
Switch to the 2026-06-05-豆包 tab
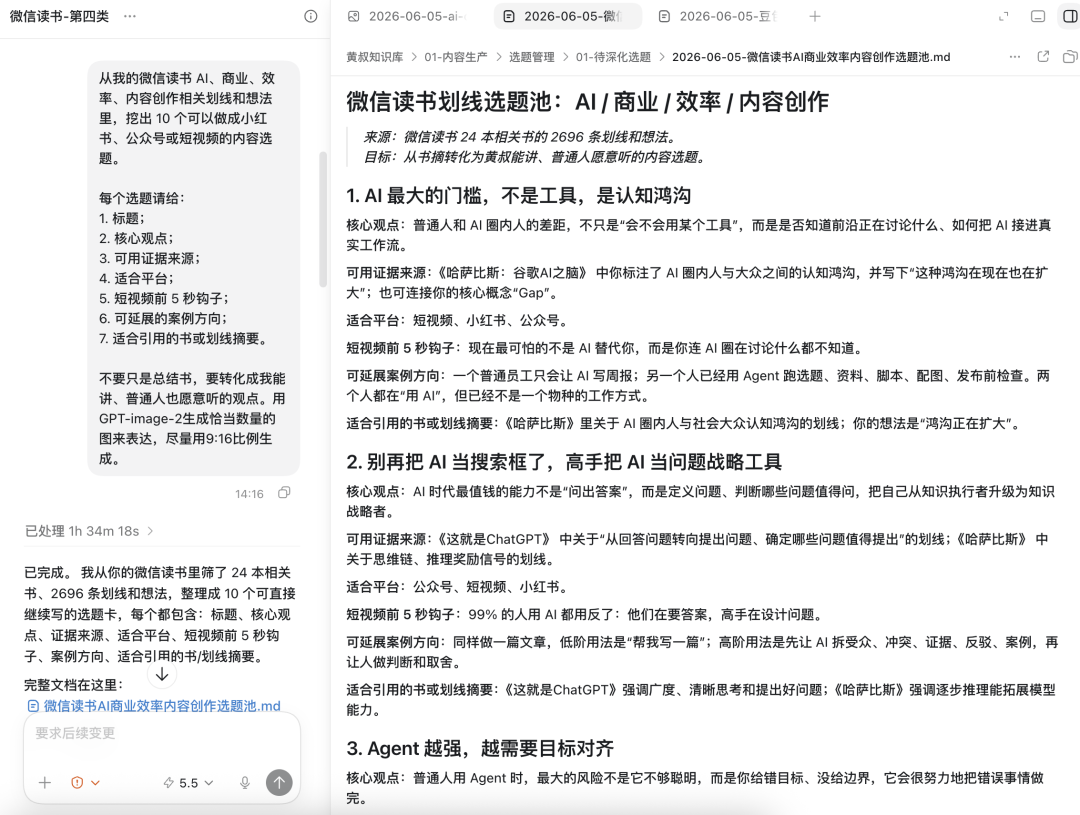pyautogui.click(x=718, y=16)
